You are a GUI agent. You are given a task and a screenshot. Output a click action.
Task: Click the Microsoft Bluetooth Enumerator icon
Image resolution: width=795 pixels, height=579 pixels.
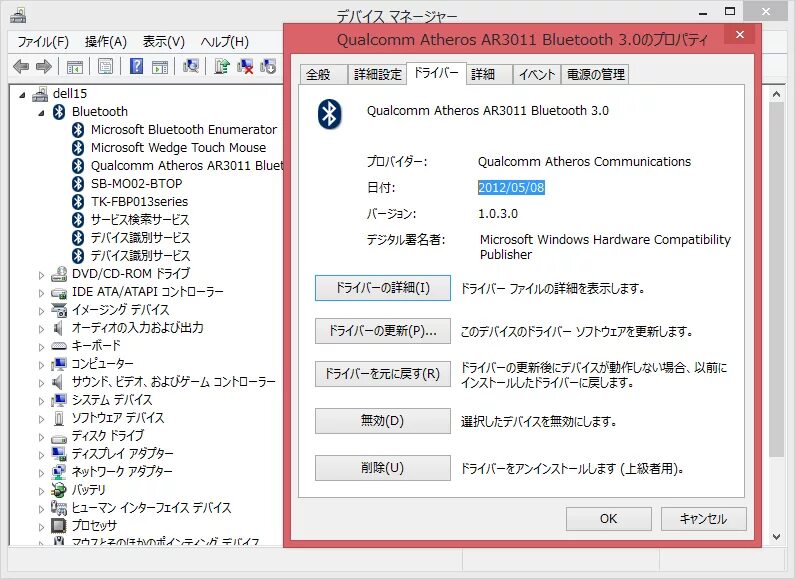click(x=78, y=130)
